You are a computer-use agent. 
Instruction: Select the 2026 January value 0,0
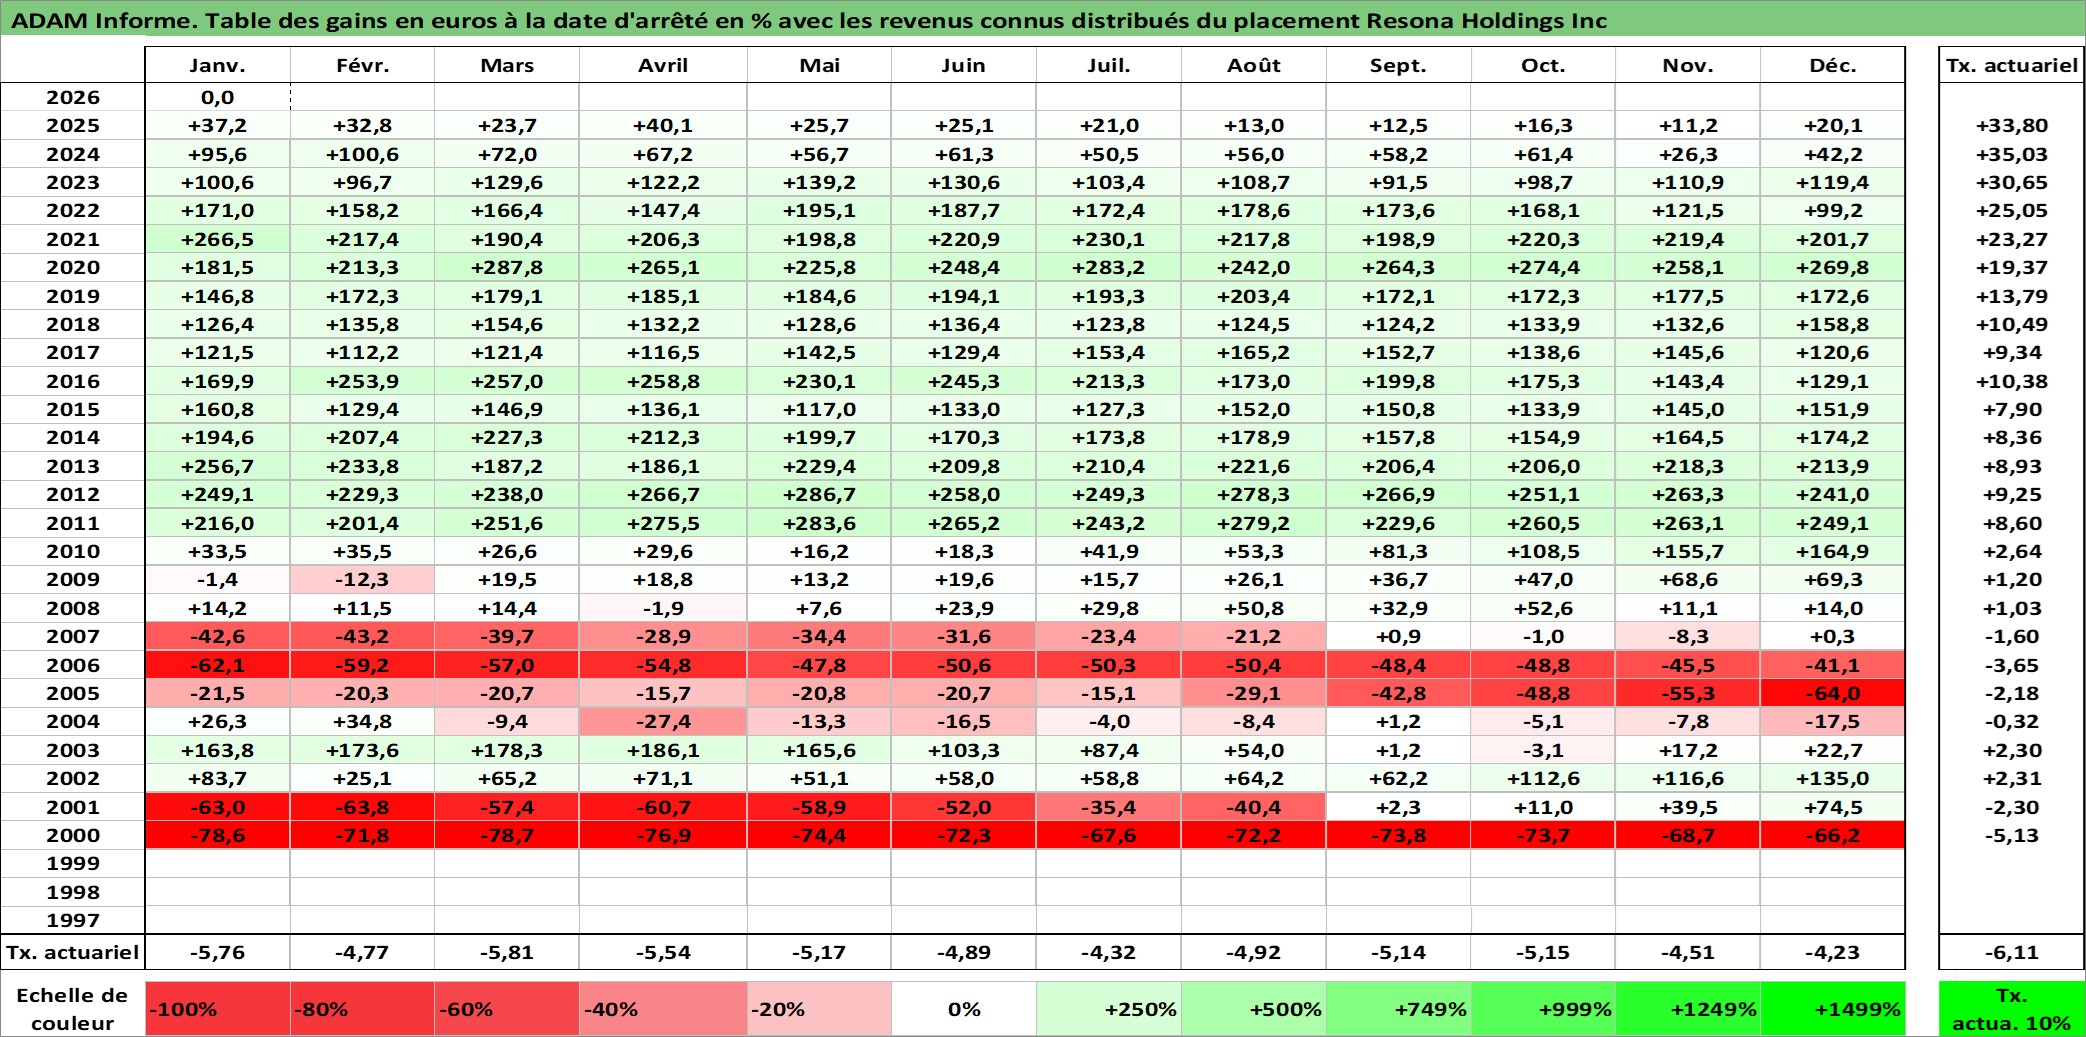tap(218, 97)
